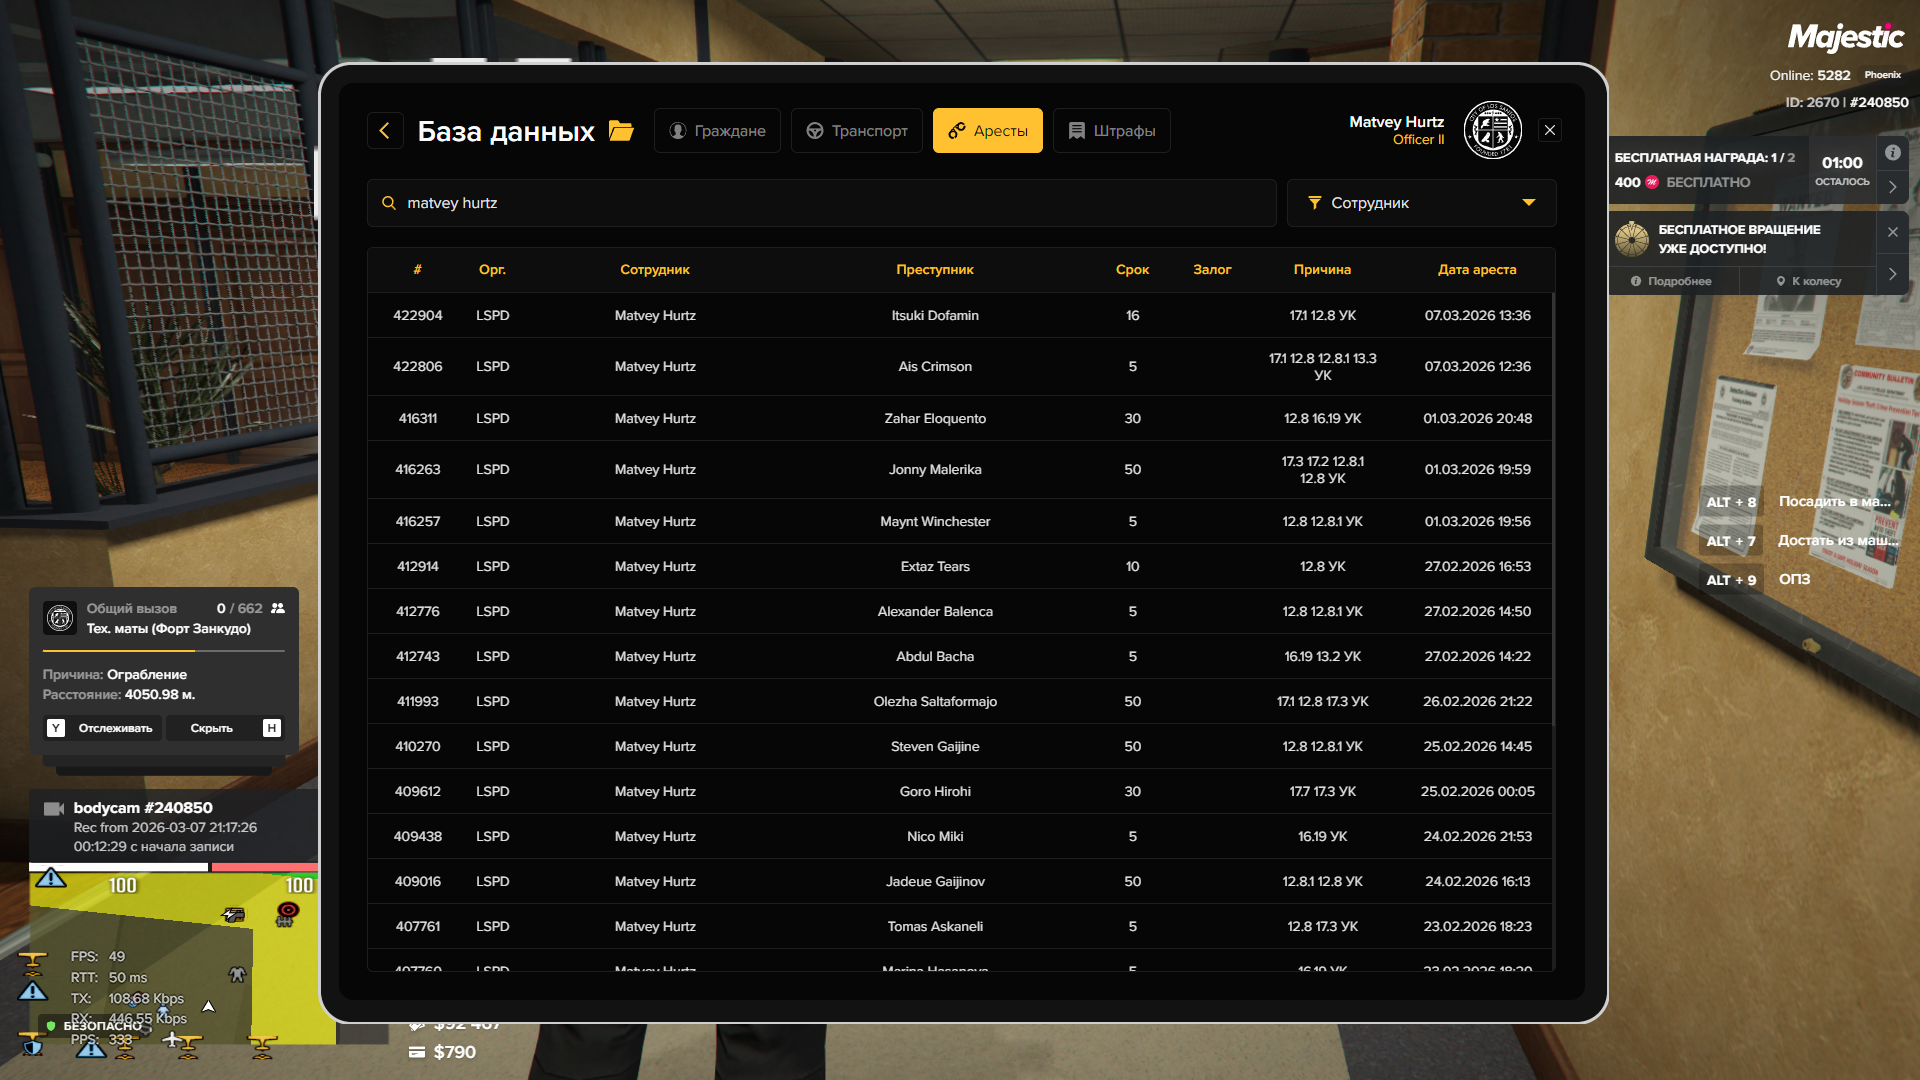Viewport: 1920px width, 1080px height.
Task: Open the Граждане tab
Action: 717,131
